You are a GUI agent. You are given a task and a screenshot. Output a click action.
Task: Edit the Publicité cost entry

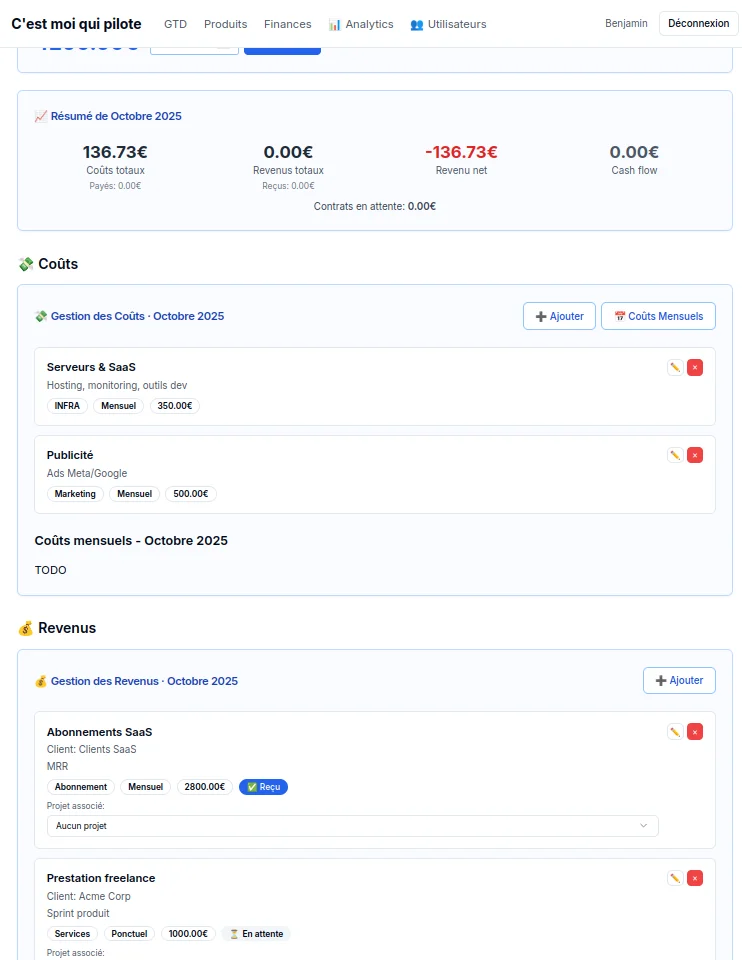pyautogui.click(x=675, y=455)
